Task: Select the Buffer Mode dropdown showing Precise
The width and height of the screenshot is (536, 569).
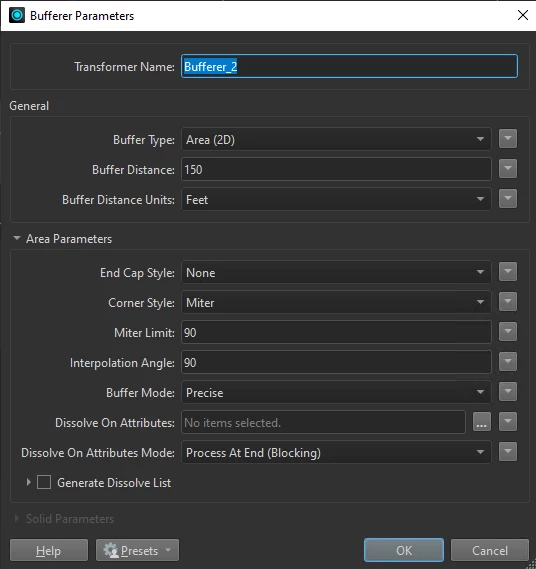Action: (336, 392)
